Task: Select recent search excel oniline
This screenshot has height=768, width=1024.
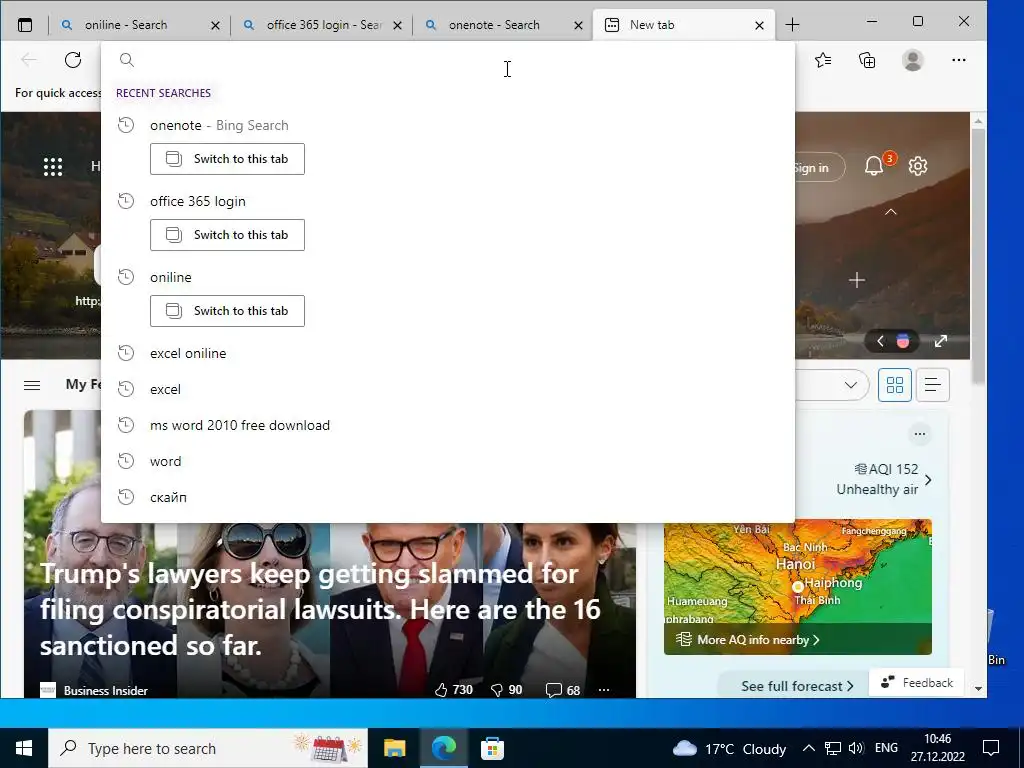Action: [x=448, y=353]
